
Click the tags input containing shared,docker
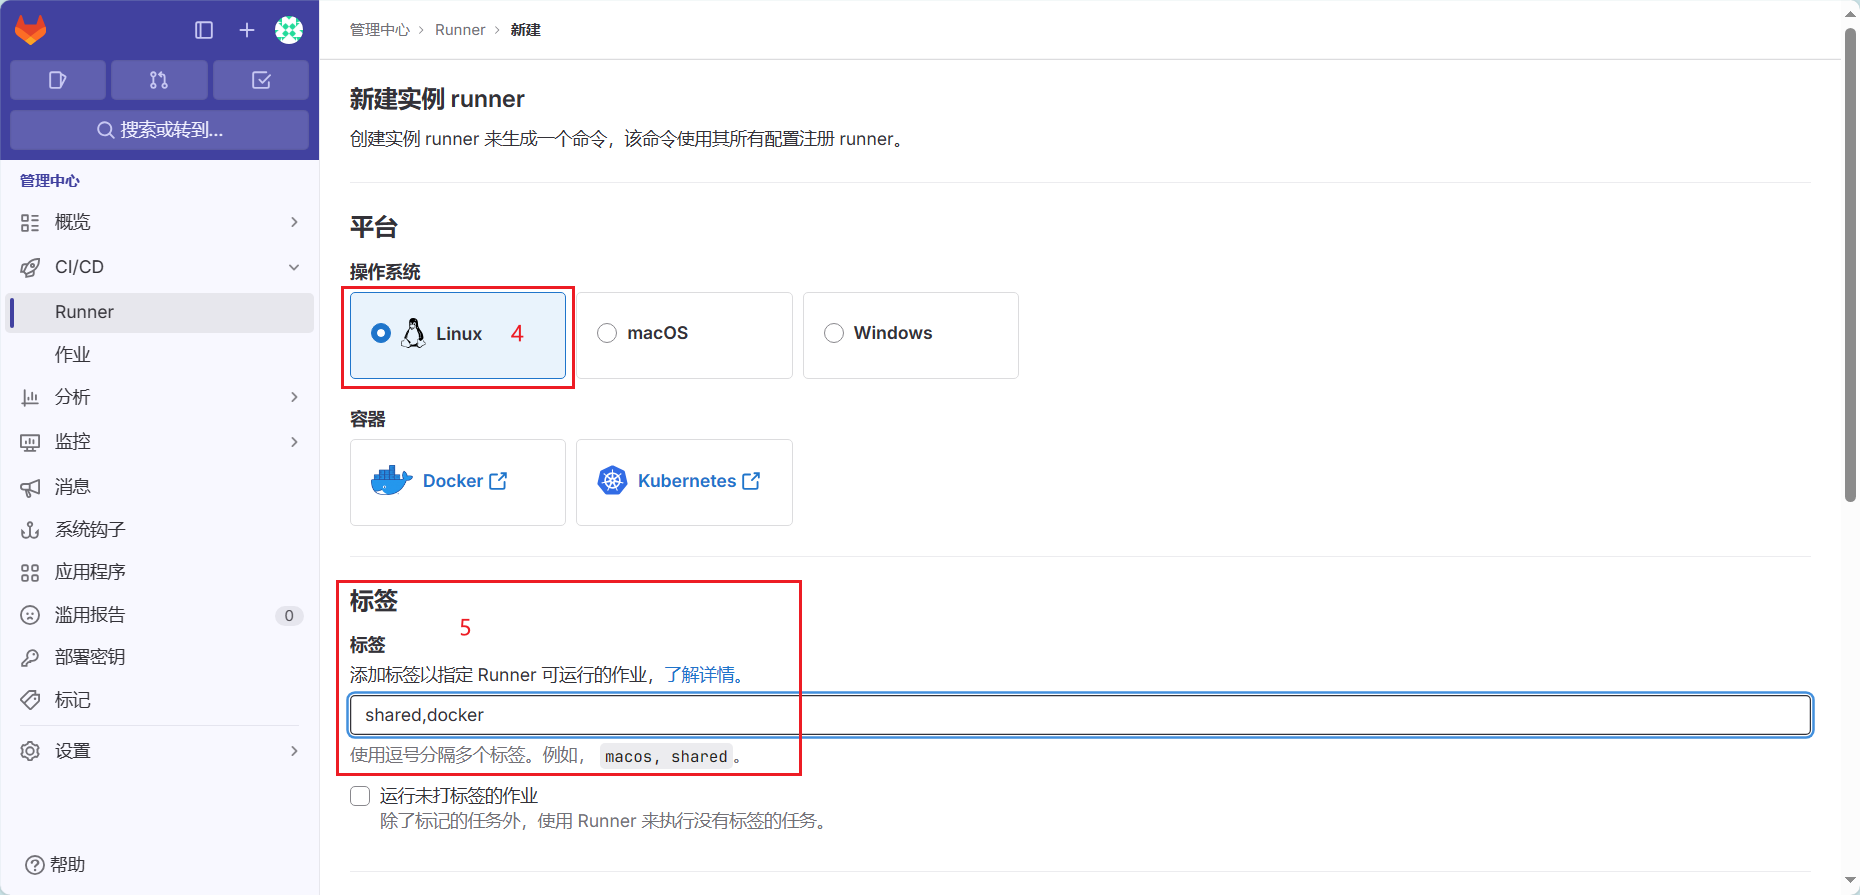pos(1080,715)
